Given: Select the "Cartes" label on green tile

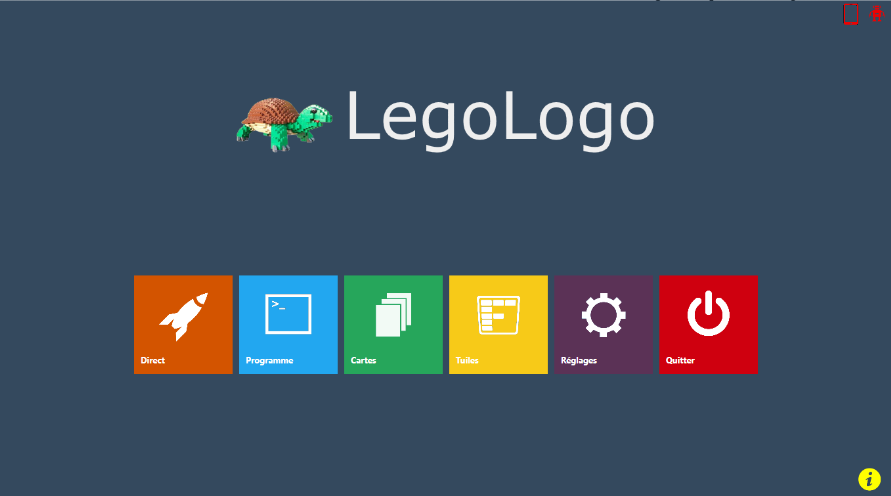Looking at the screenshot, I should point(363,360).
